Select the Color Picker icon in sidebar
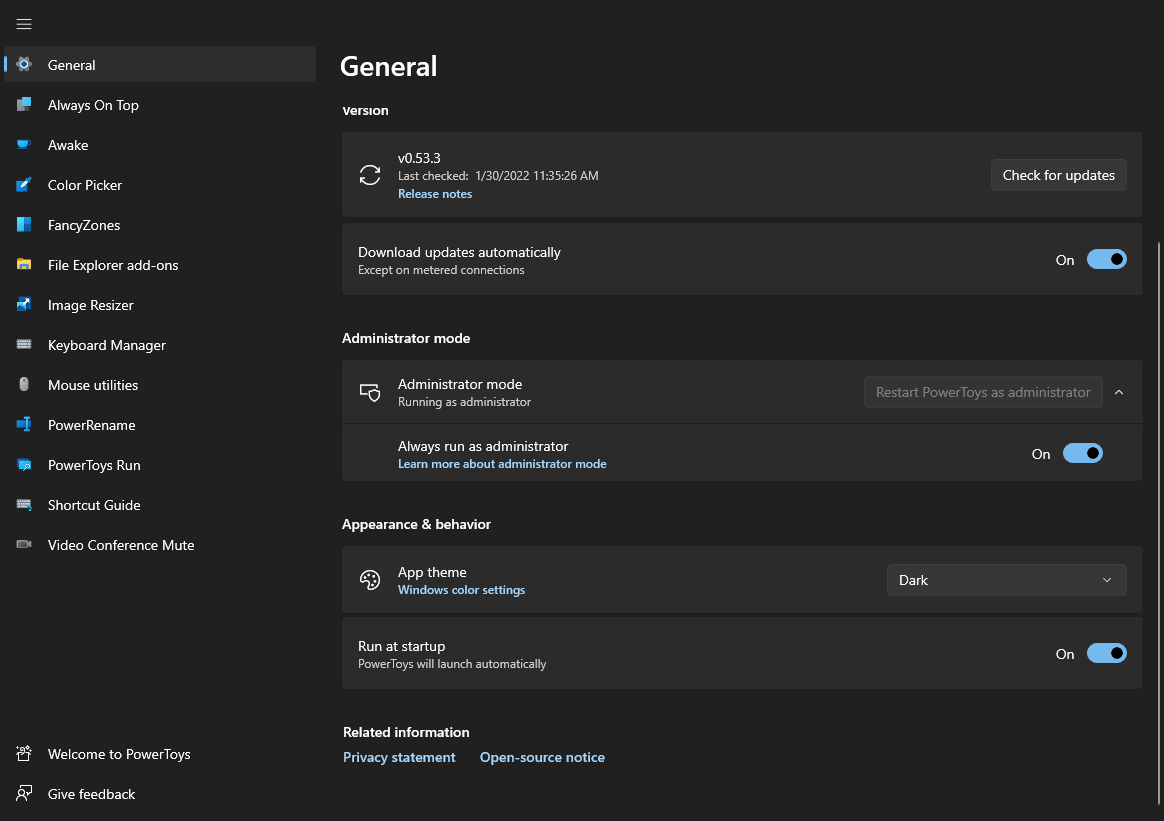 point(24,185)
